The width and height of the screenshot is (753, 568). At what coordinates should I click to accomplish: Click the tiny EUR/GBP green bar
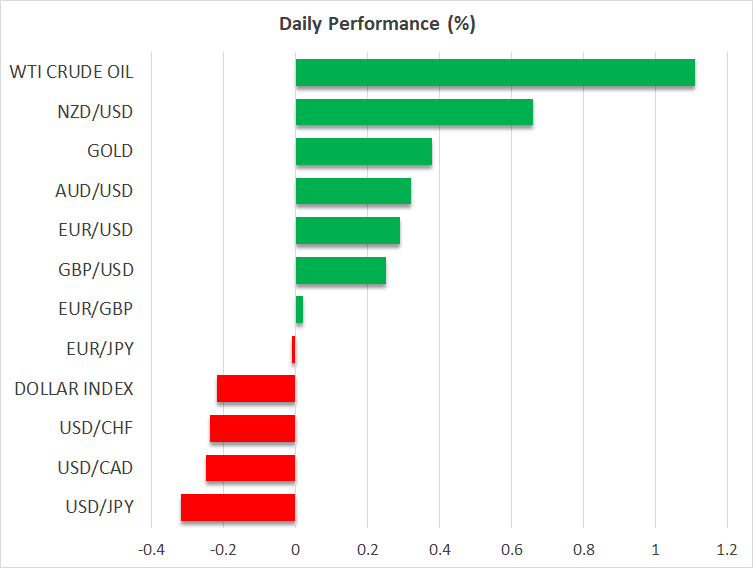click(299, 310)
